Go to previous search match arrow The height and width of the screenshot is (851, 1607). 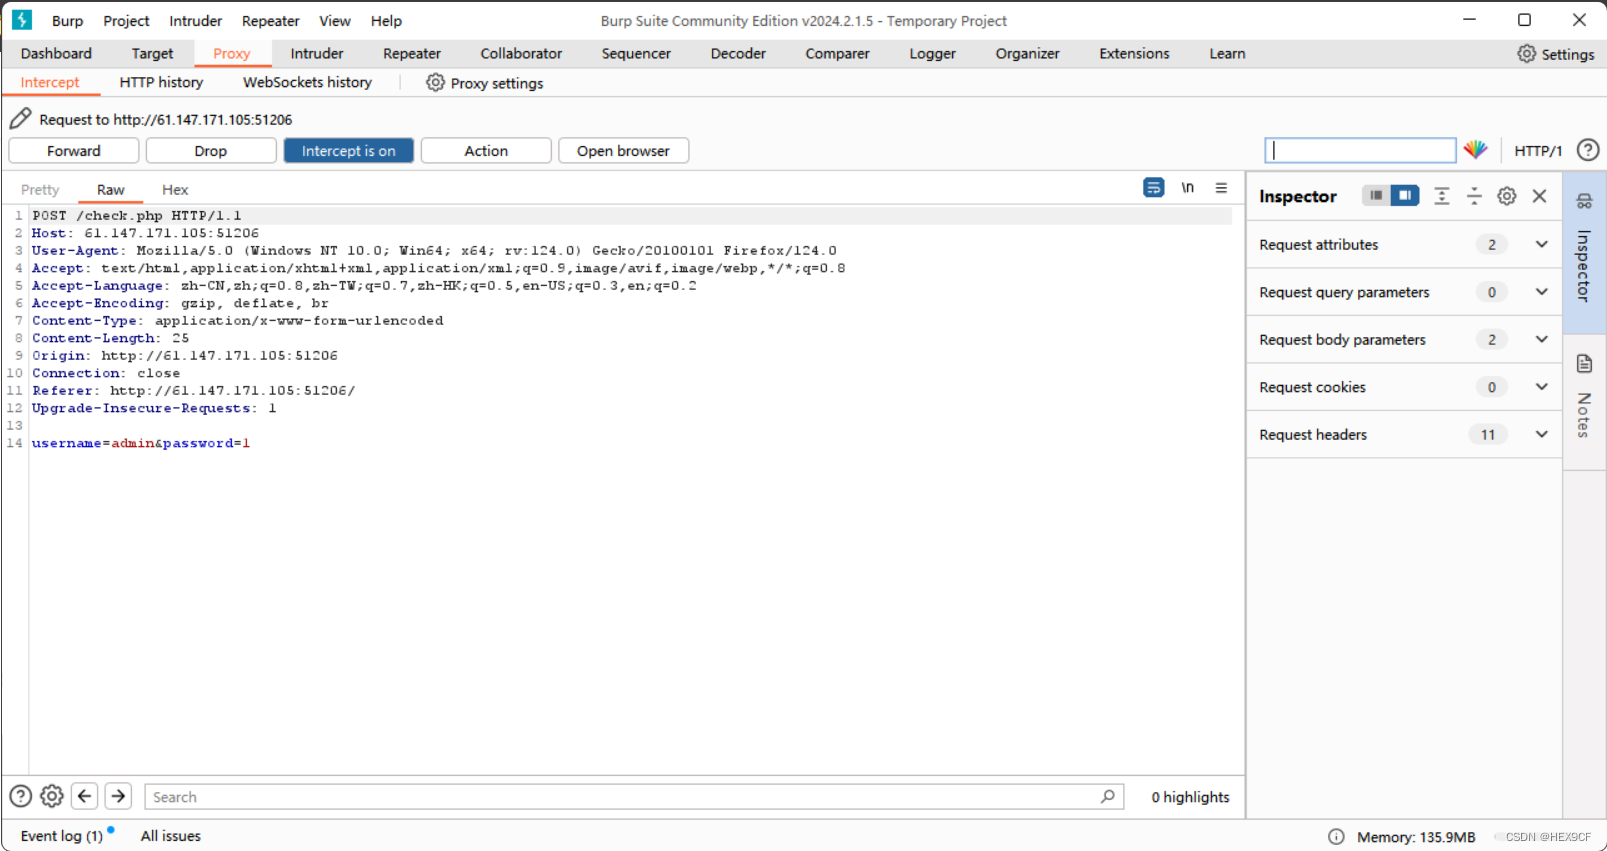click(x=85, y=796)
